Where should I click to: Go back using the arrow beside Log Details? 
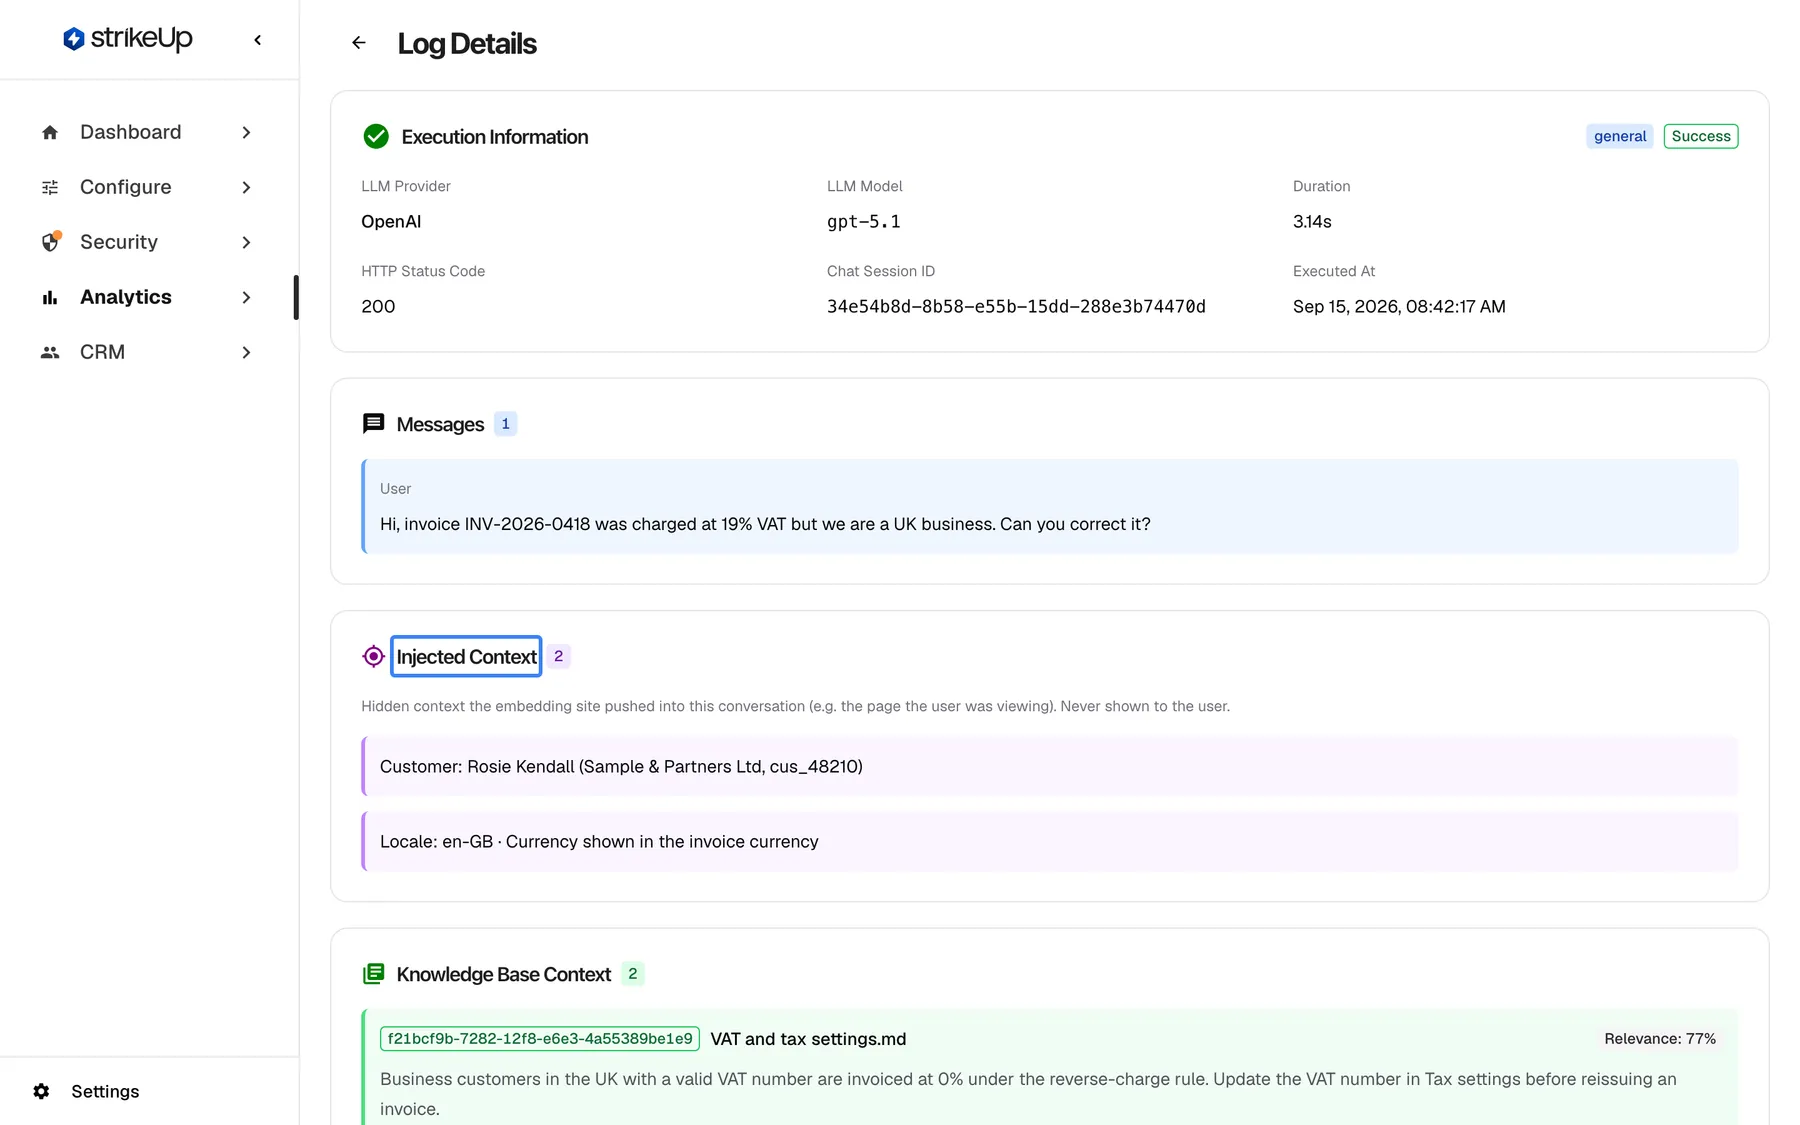(359, 43)
